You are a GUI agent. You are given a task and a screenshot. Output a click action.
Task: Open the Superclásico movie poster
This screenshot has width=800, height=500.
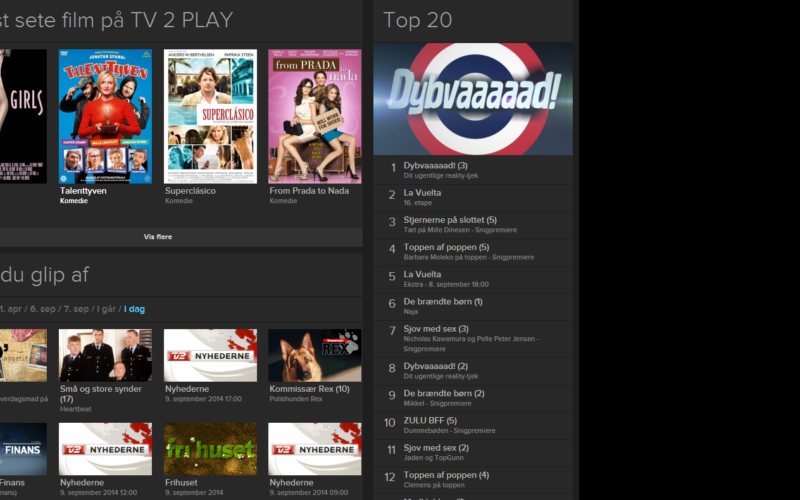(210, 116)
